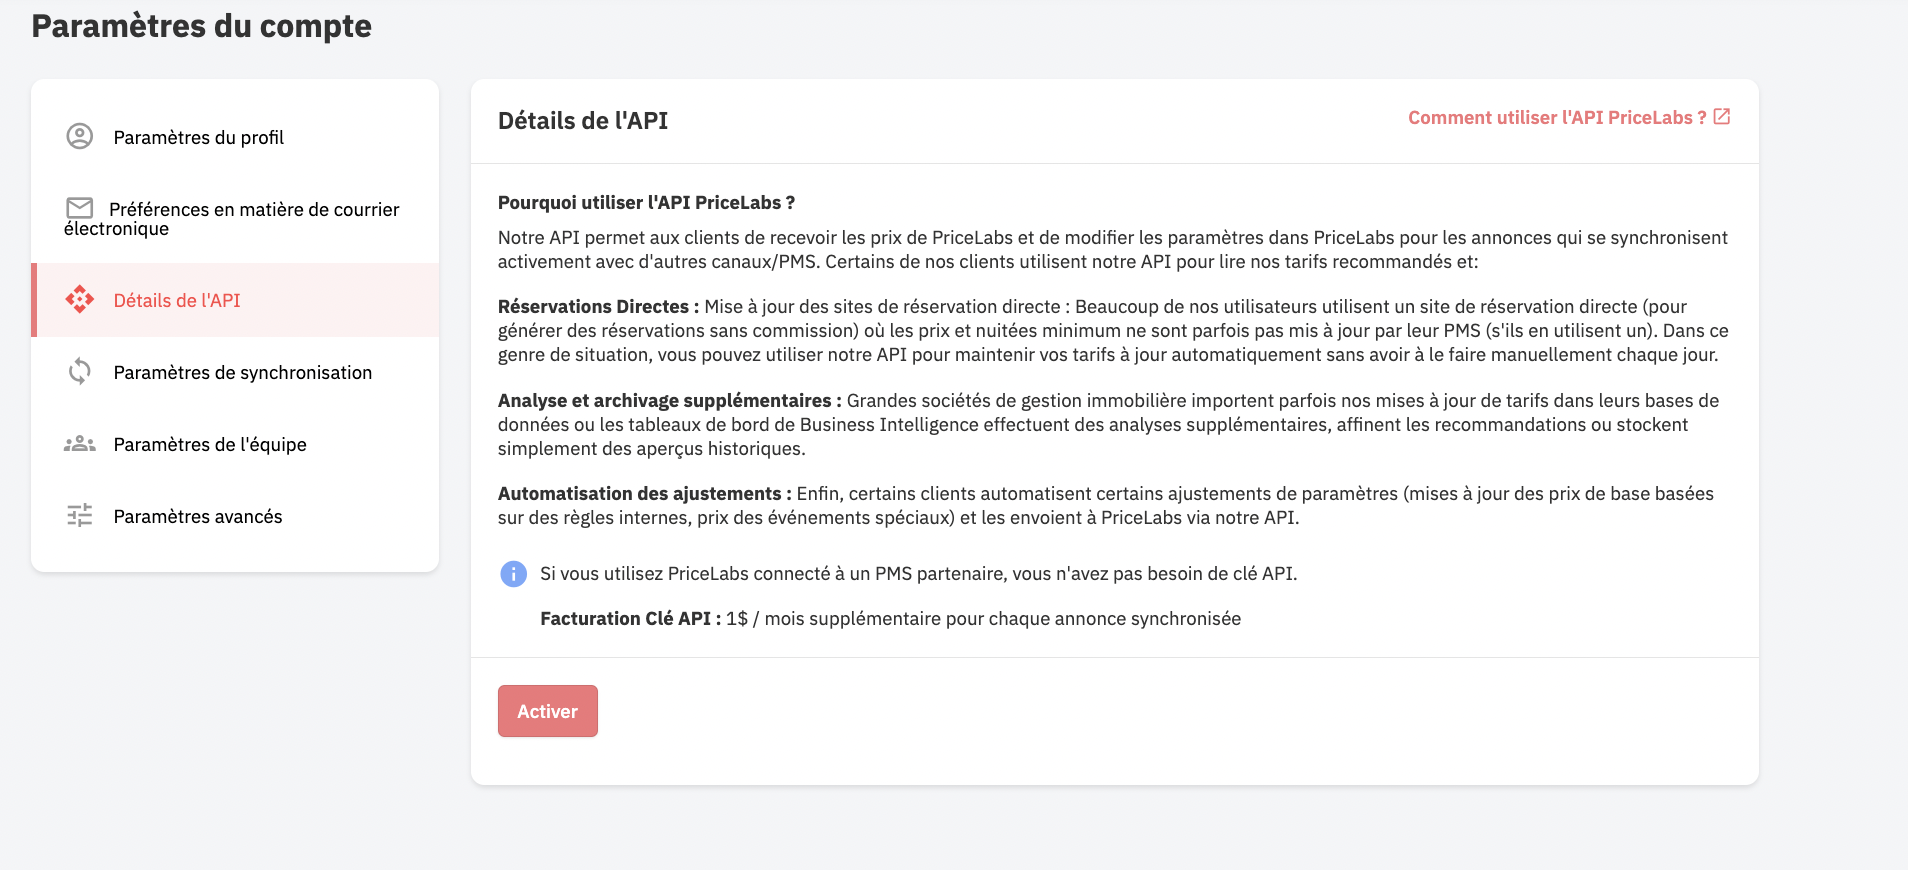
Task: Click the envelope email preferences icon
Action: 80,208
